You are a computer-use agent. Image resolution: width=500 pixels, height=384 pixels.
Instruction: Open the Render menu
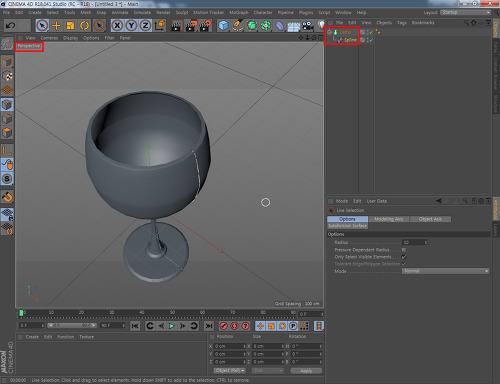click(163, 12)
